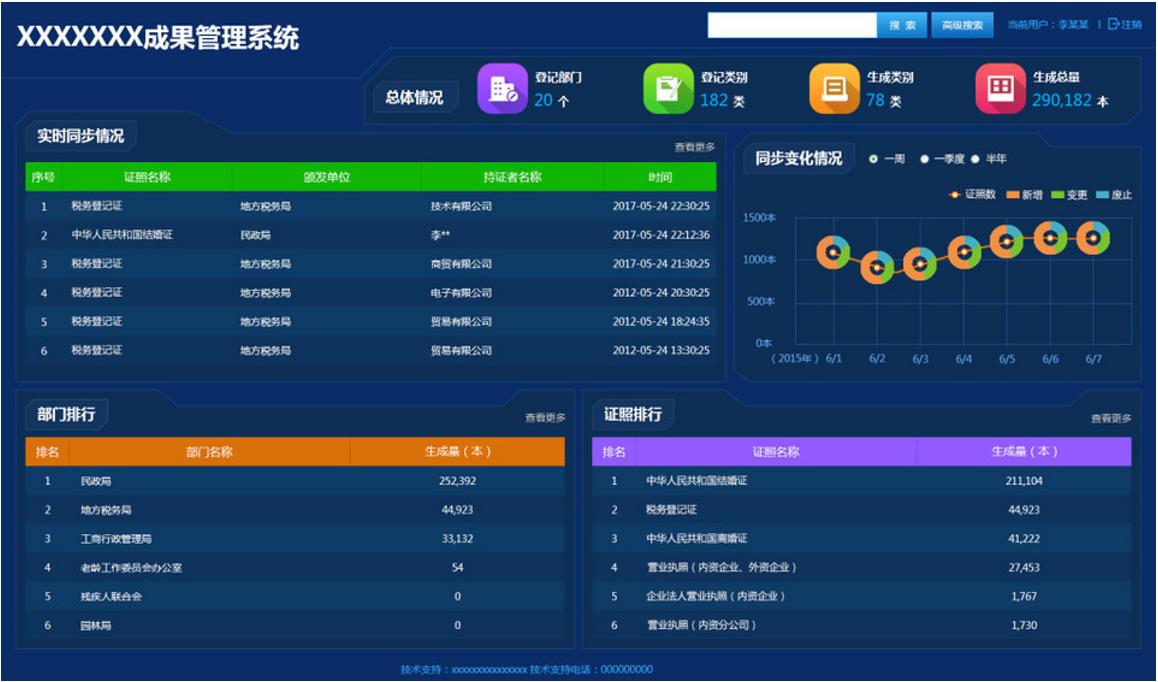
Task: Toggle the orange 新增 legend swatch
Action: tap(1012, 195)
